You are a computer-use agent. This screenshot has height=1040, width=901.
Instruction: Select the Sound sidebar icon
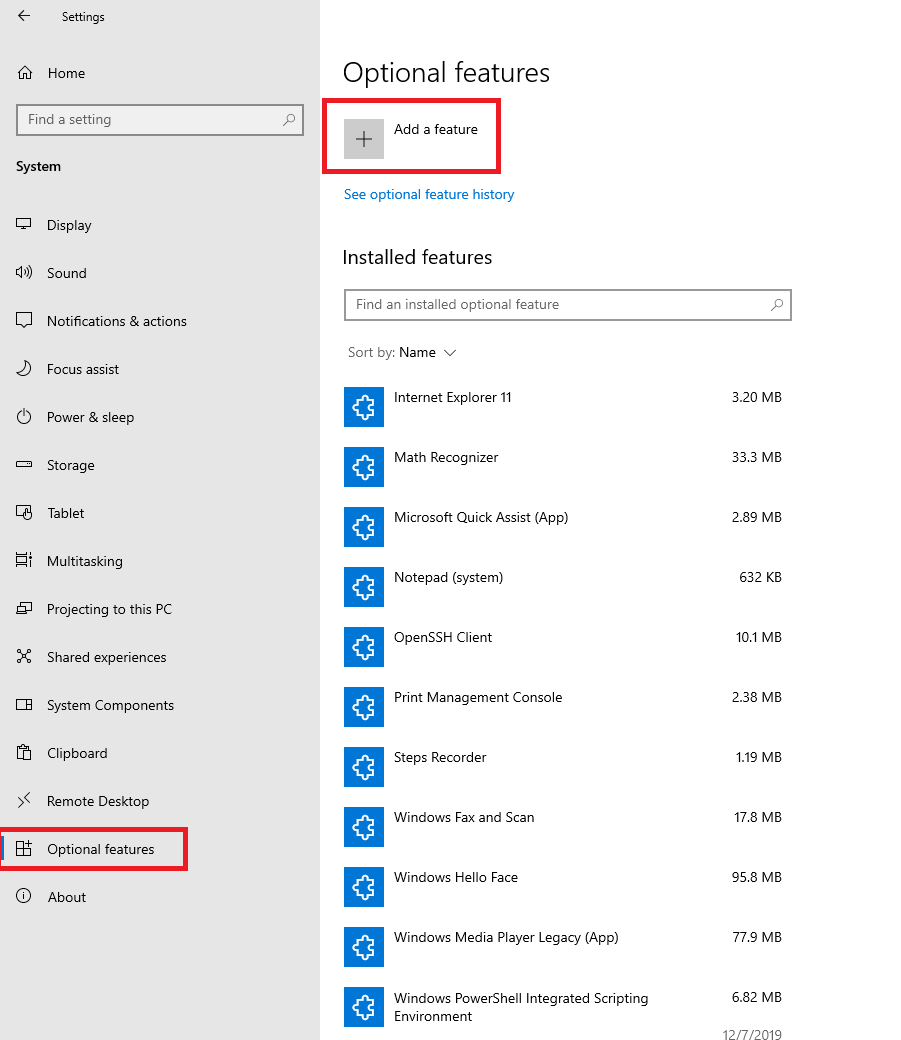23,273
